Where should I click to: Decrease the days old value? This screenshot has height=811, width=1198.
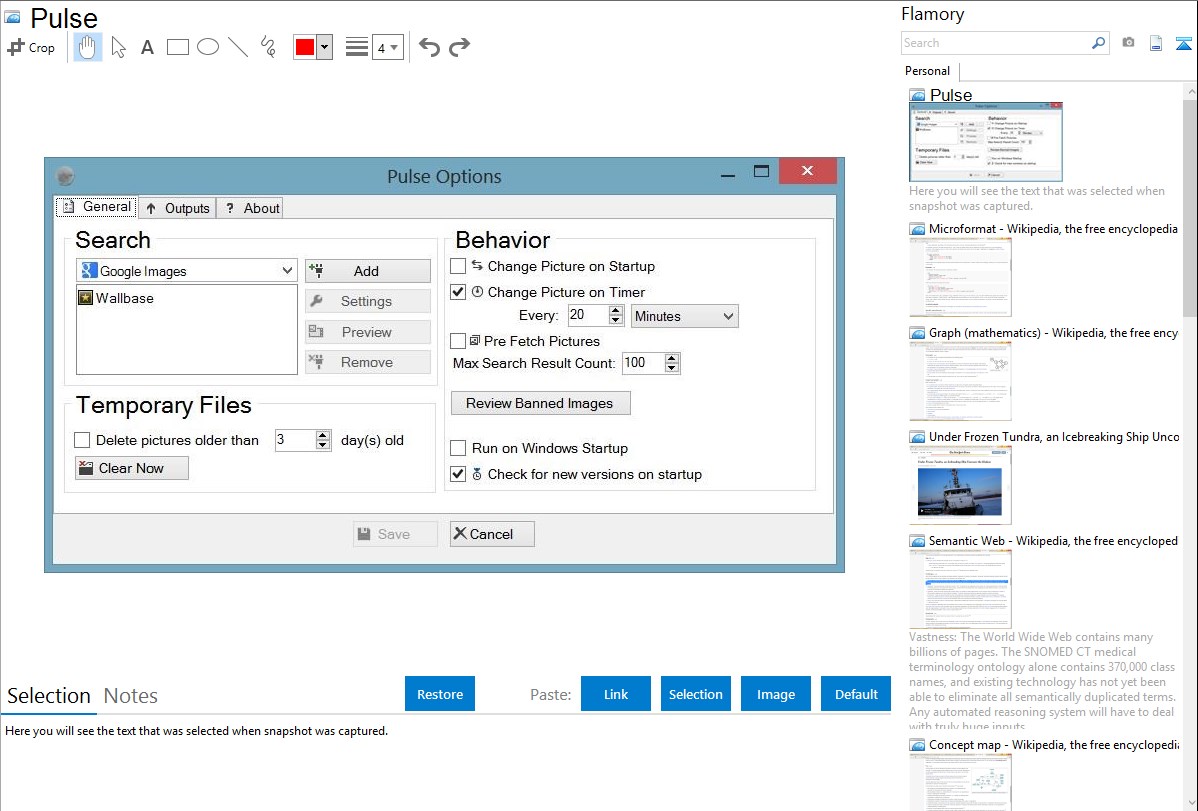322,445
